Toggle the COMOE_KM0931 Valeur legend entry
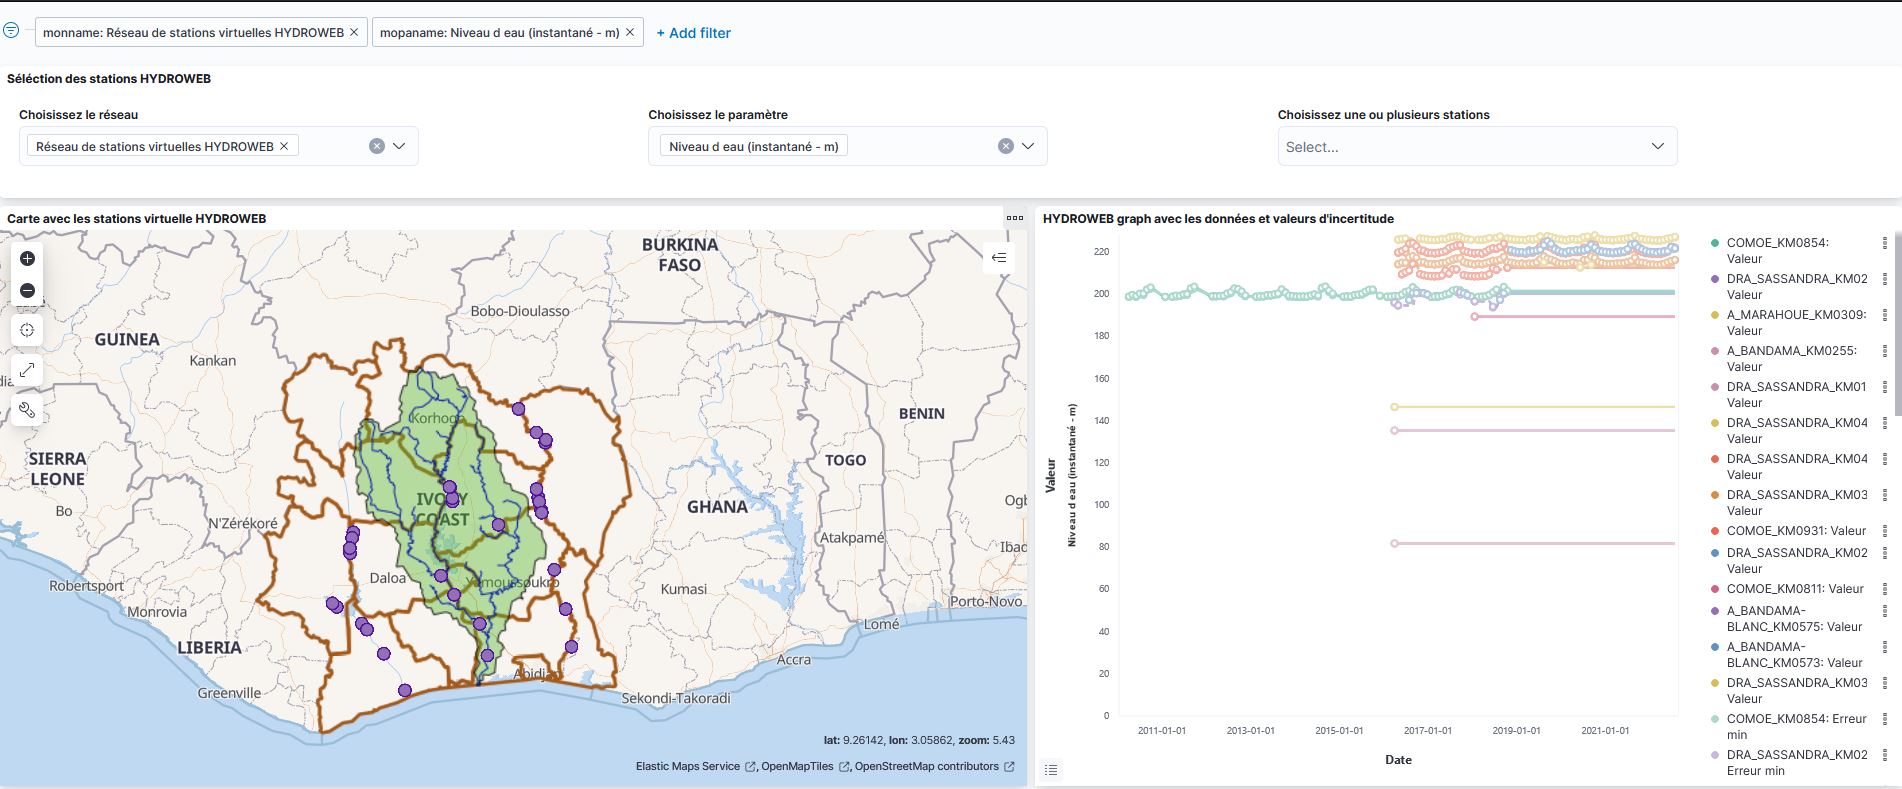Image resolution: width=1902 pixels, height=789 pixels. coord(1796,531)
